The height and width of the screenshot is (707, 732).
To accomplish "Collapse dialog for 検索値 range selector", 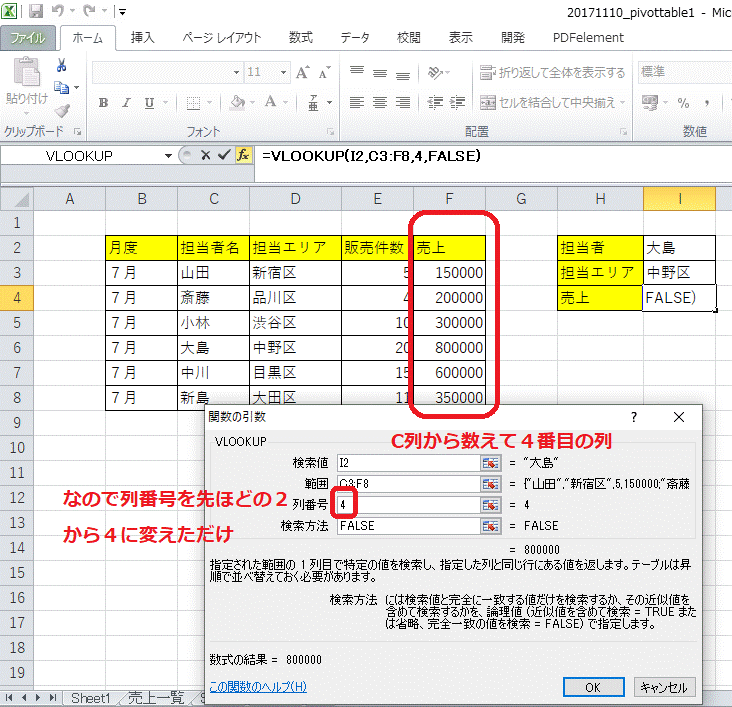I will tap(490, 463).
